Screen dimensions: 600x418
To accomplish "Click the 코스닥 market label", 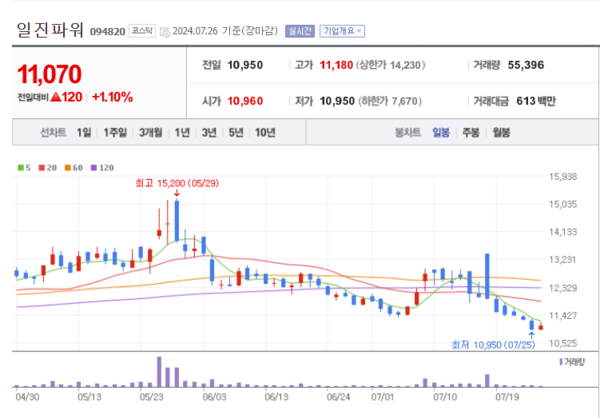I will pos(142,31).
